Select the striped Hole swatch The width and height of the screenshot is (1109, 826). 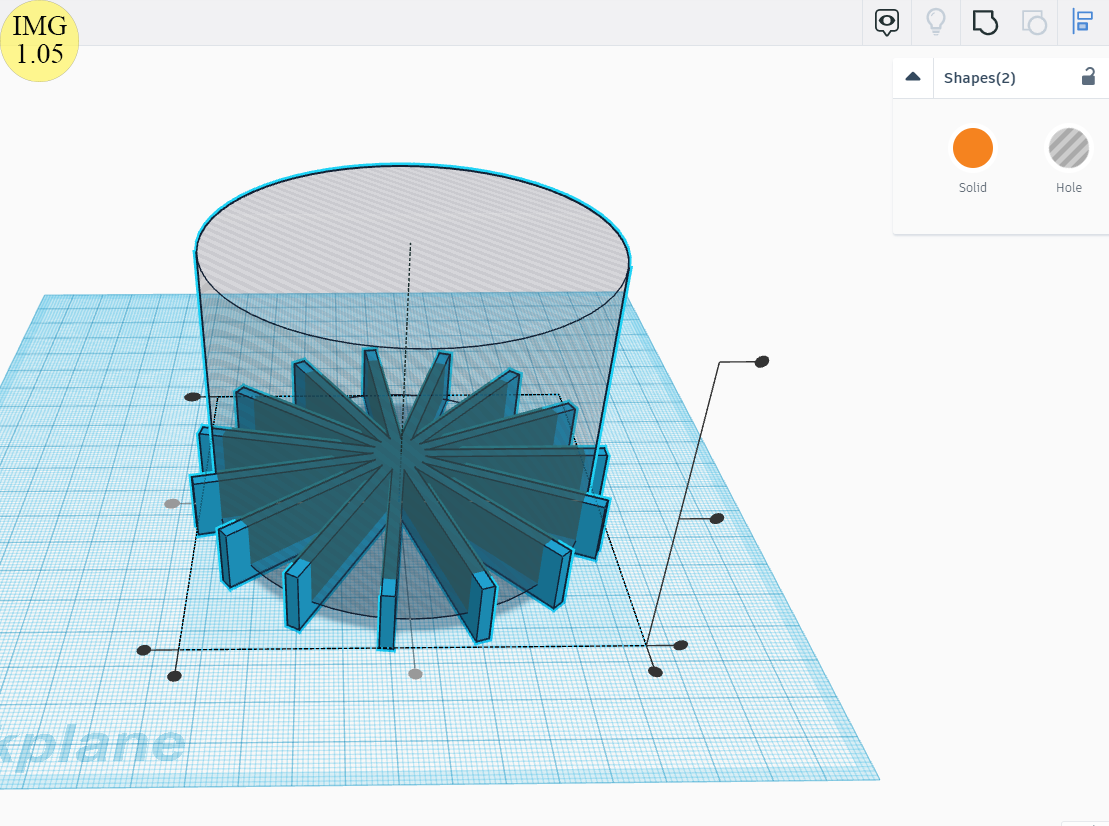(x=1069, y=148)
